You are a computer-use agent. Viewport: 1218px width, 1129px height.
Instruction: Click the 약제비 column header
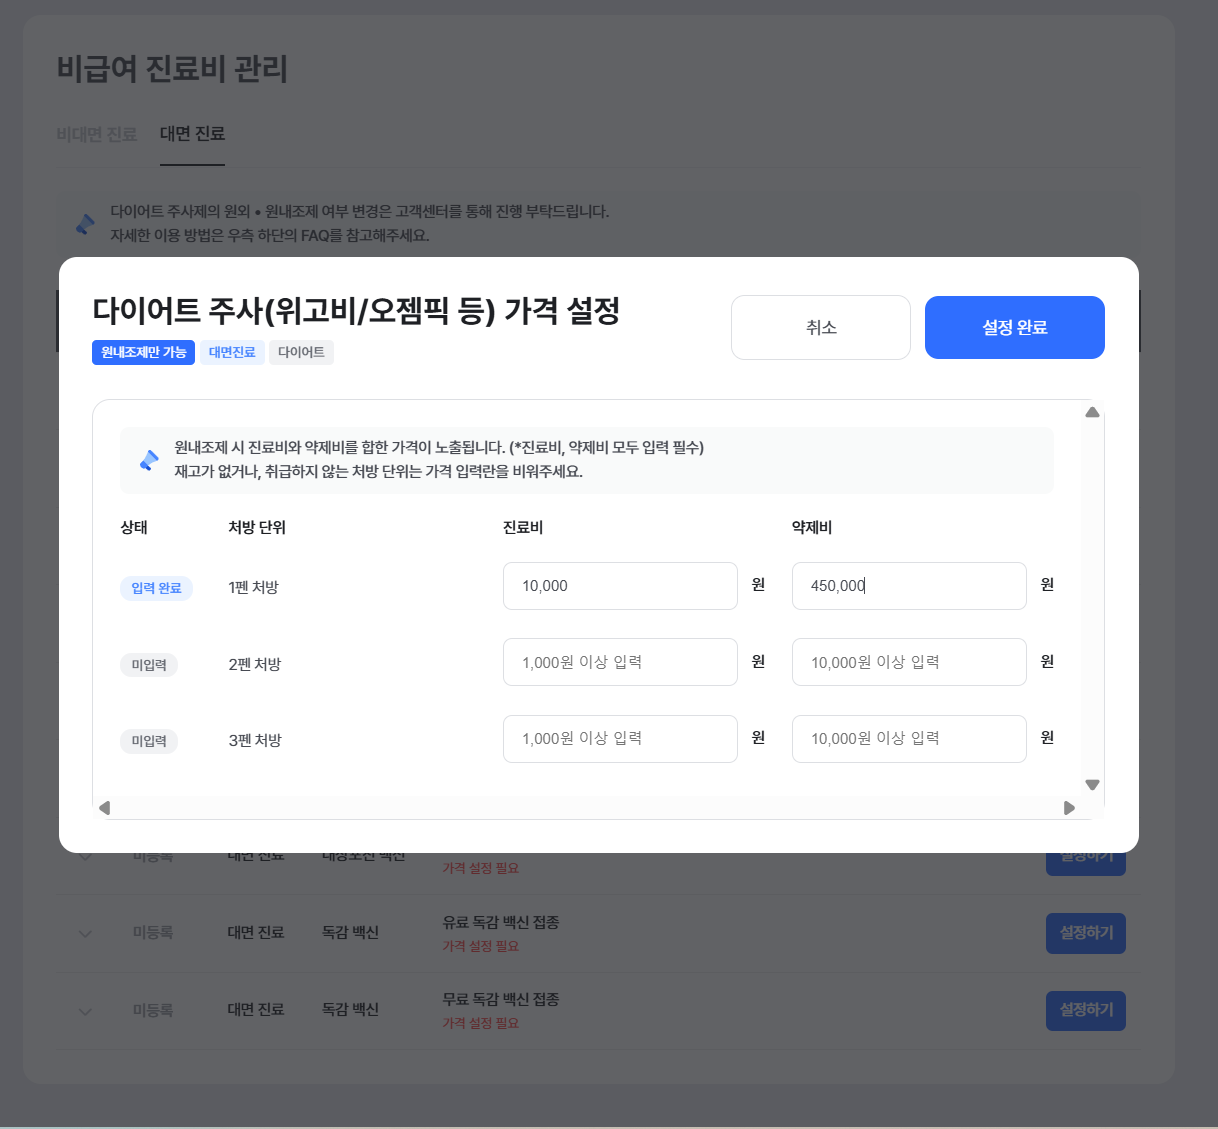tap(812, 527)
